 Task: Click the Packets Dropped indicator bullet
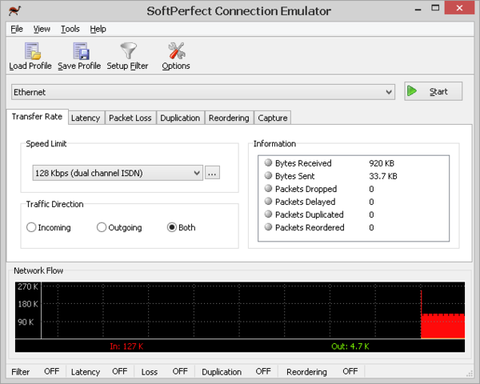268,188
